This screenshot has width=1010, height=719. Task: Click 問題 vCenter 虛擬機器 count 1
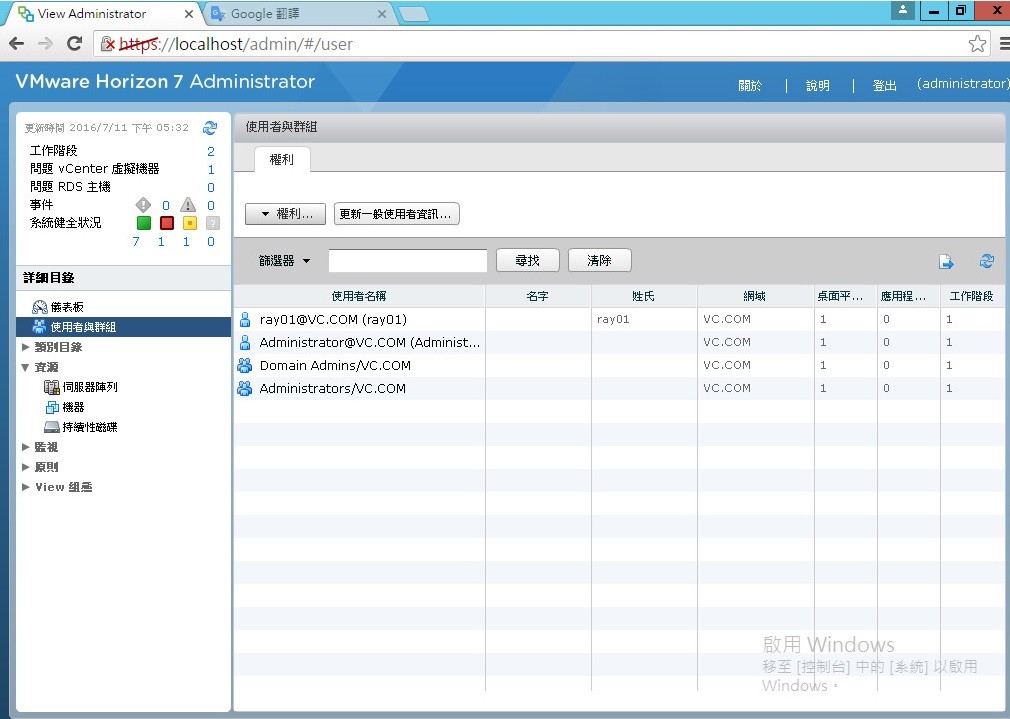click(x=211, y=169)
